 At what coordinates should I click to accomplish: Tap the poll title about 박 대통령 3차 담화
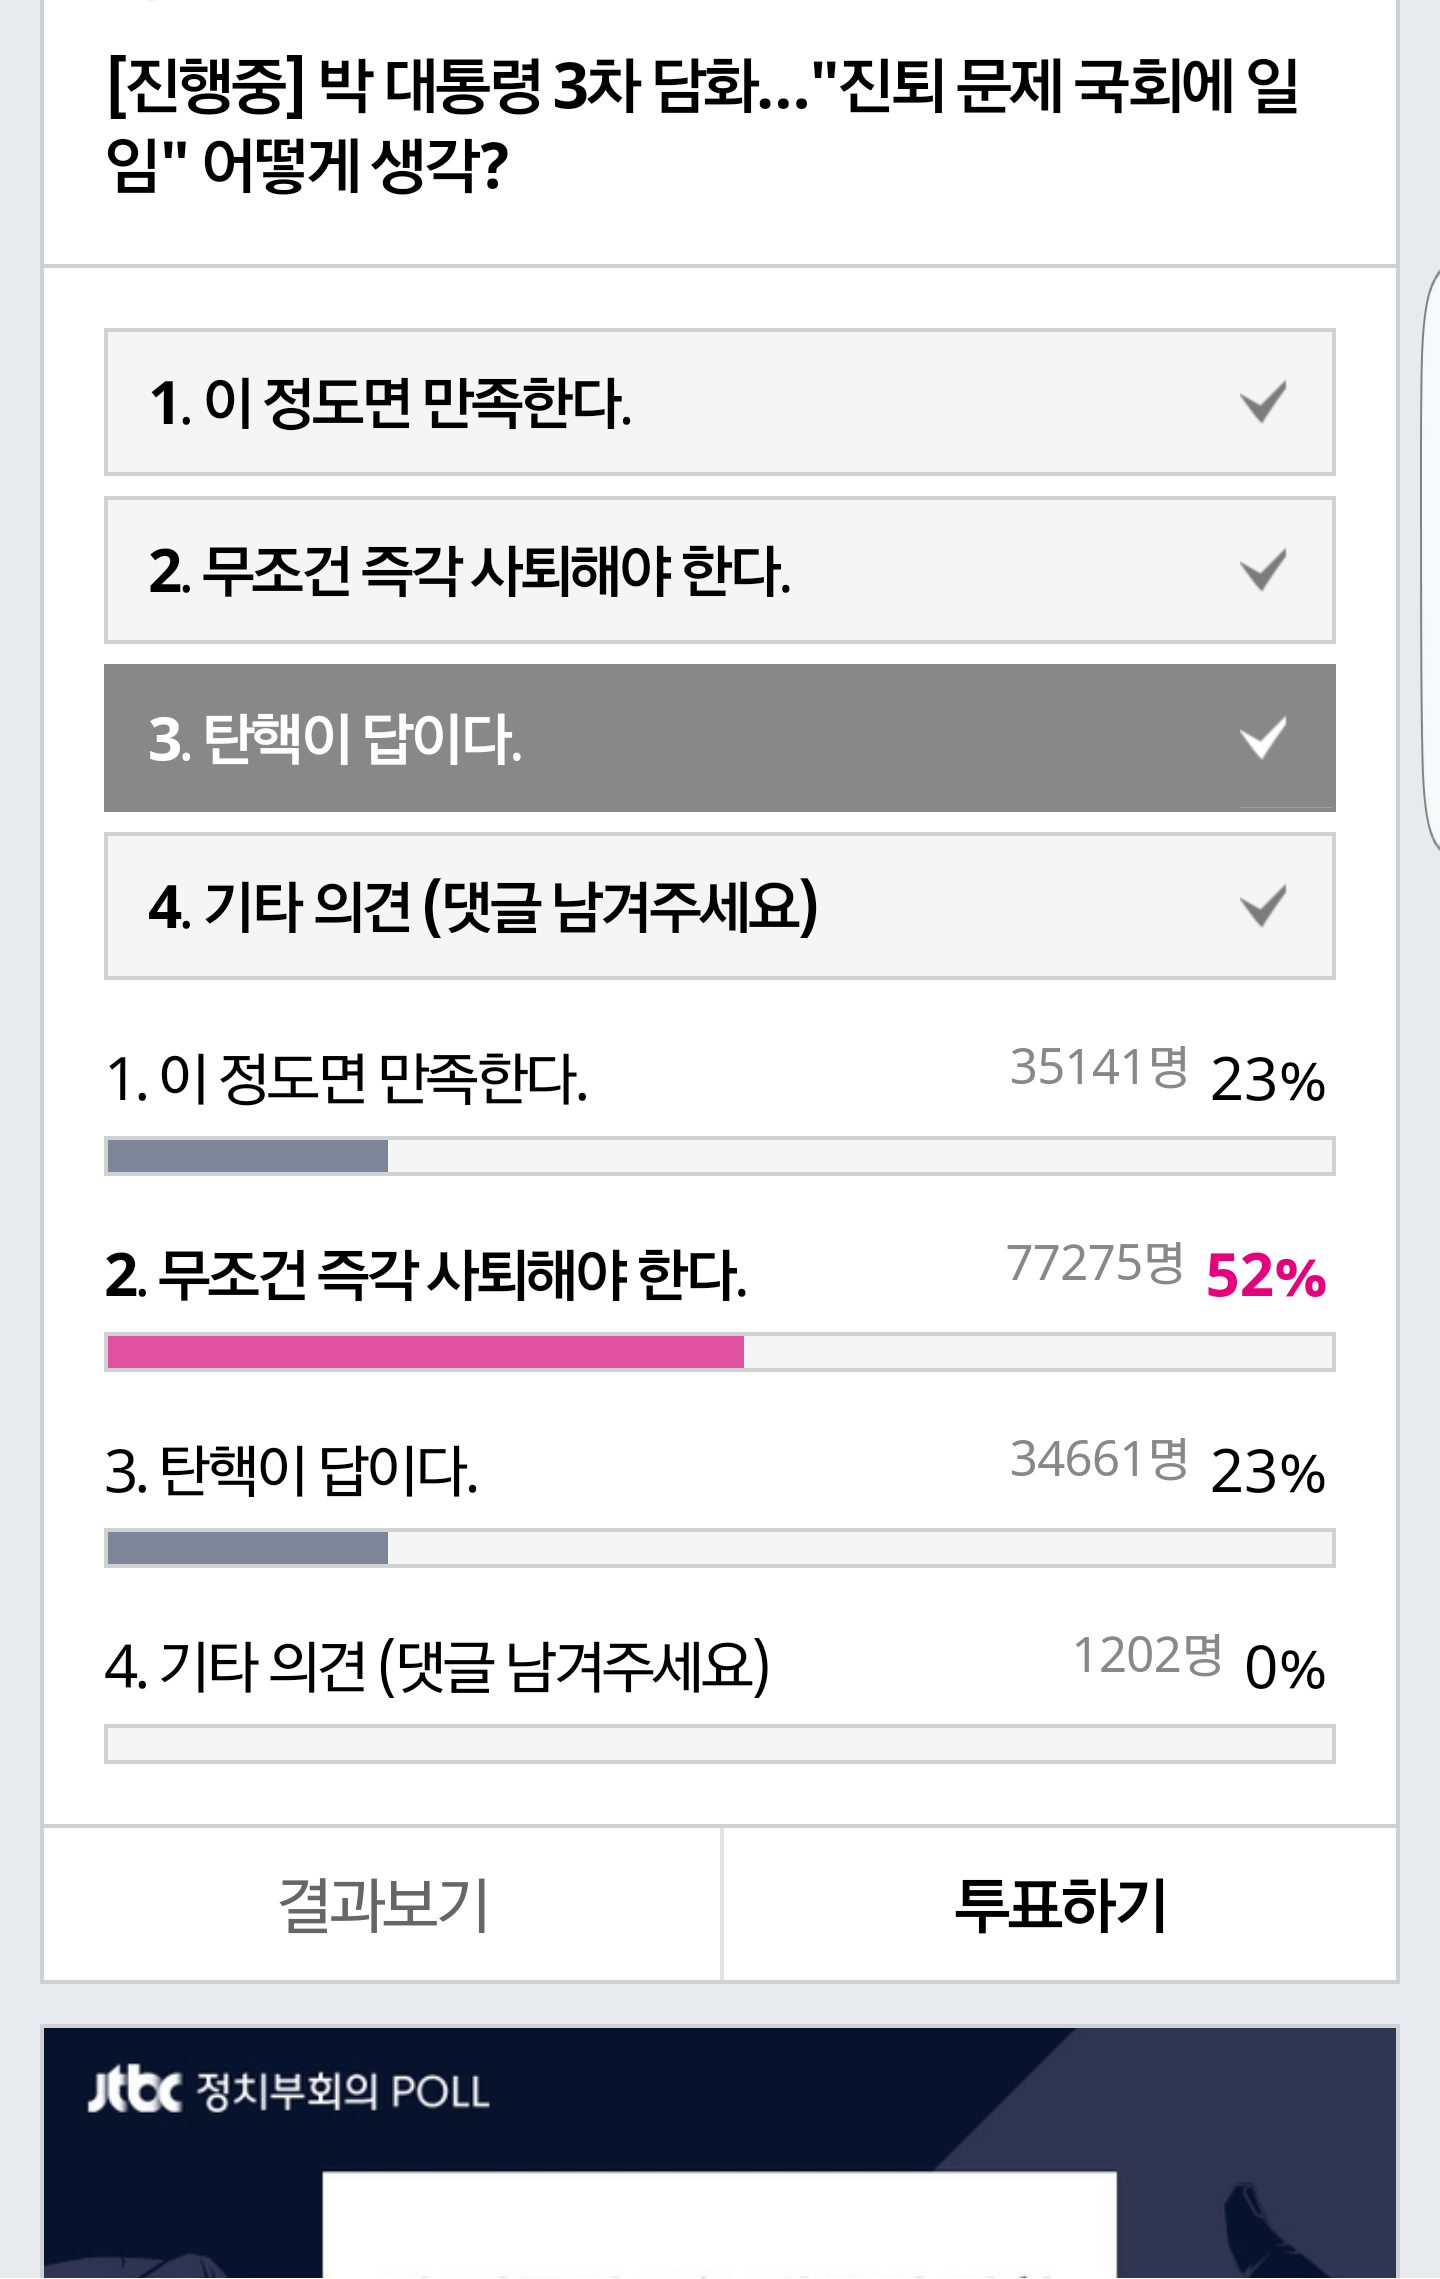[700, 125]
